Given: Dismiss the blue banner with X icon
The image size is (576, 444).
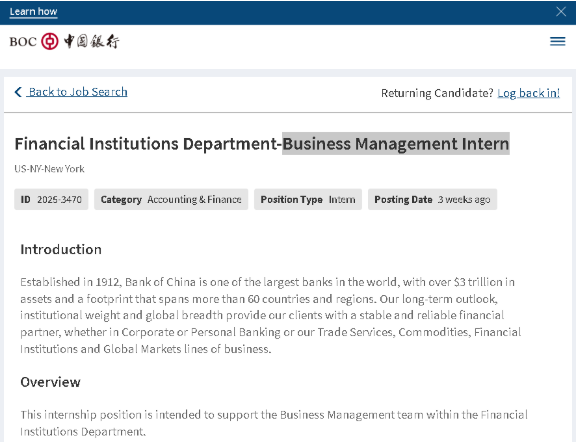Looking at the screenshot, I should [561, 12].
